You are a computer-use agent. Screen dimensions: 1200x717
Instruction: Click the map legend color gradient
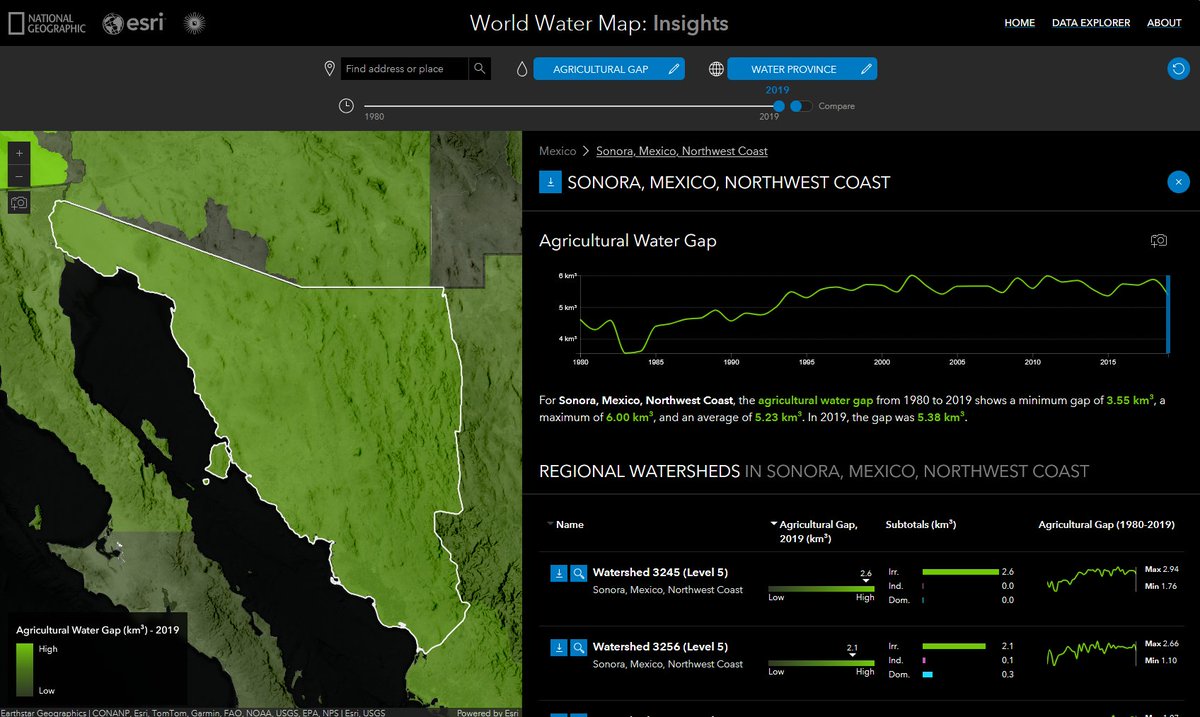26,670
